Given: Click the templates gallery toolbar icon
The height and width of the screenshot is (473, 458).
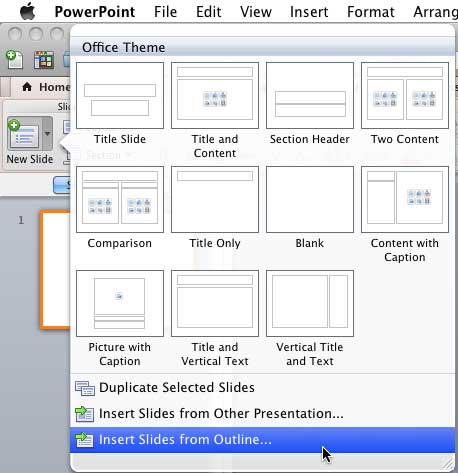Looking at the screenshot, I should tap(44, 60).
